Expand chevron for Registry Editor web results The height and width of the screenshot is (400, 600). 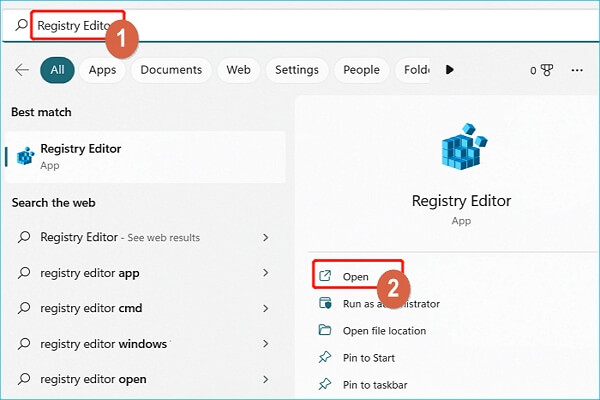[x=266, y=237]
